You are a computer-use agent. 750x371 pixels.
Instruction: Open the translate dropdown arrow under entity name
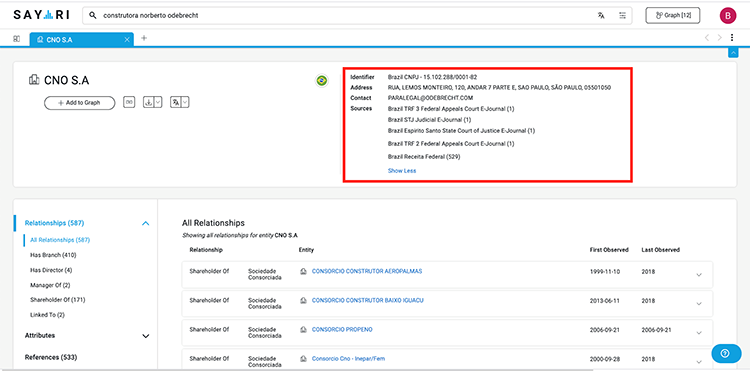click(185, 102)
